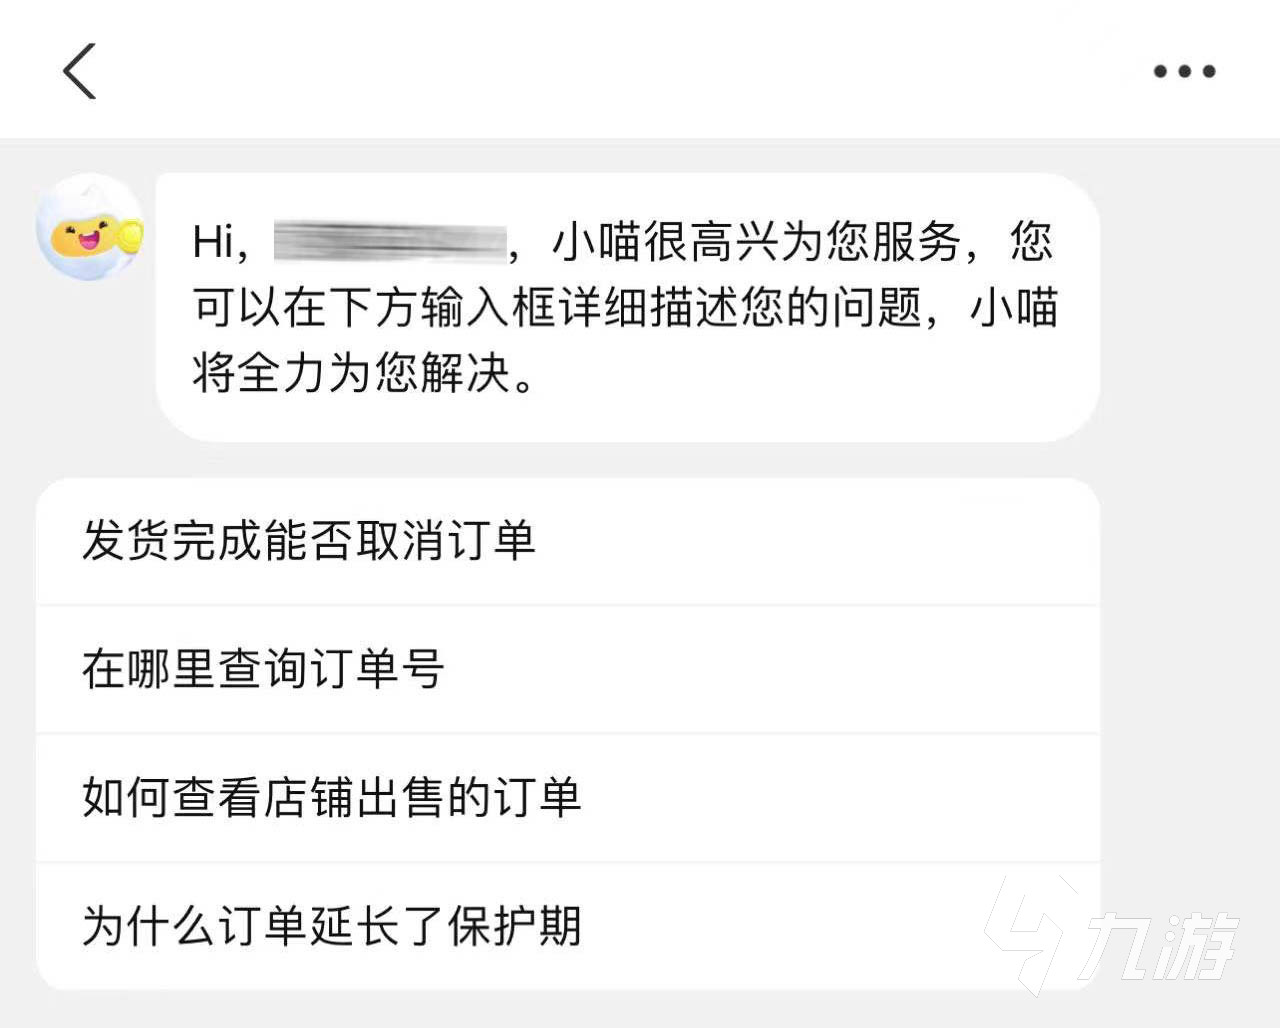This screenshot has width=1280, height=1028.
Task: Tap the 小喵 assistant avatar
Action: pos(86,228)
